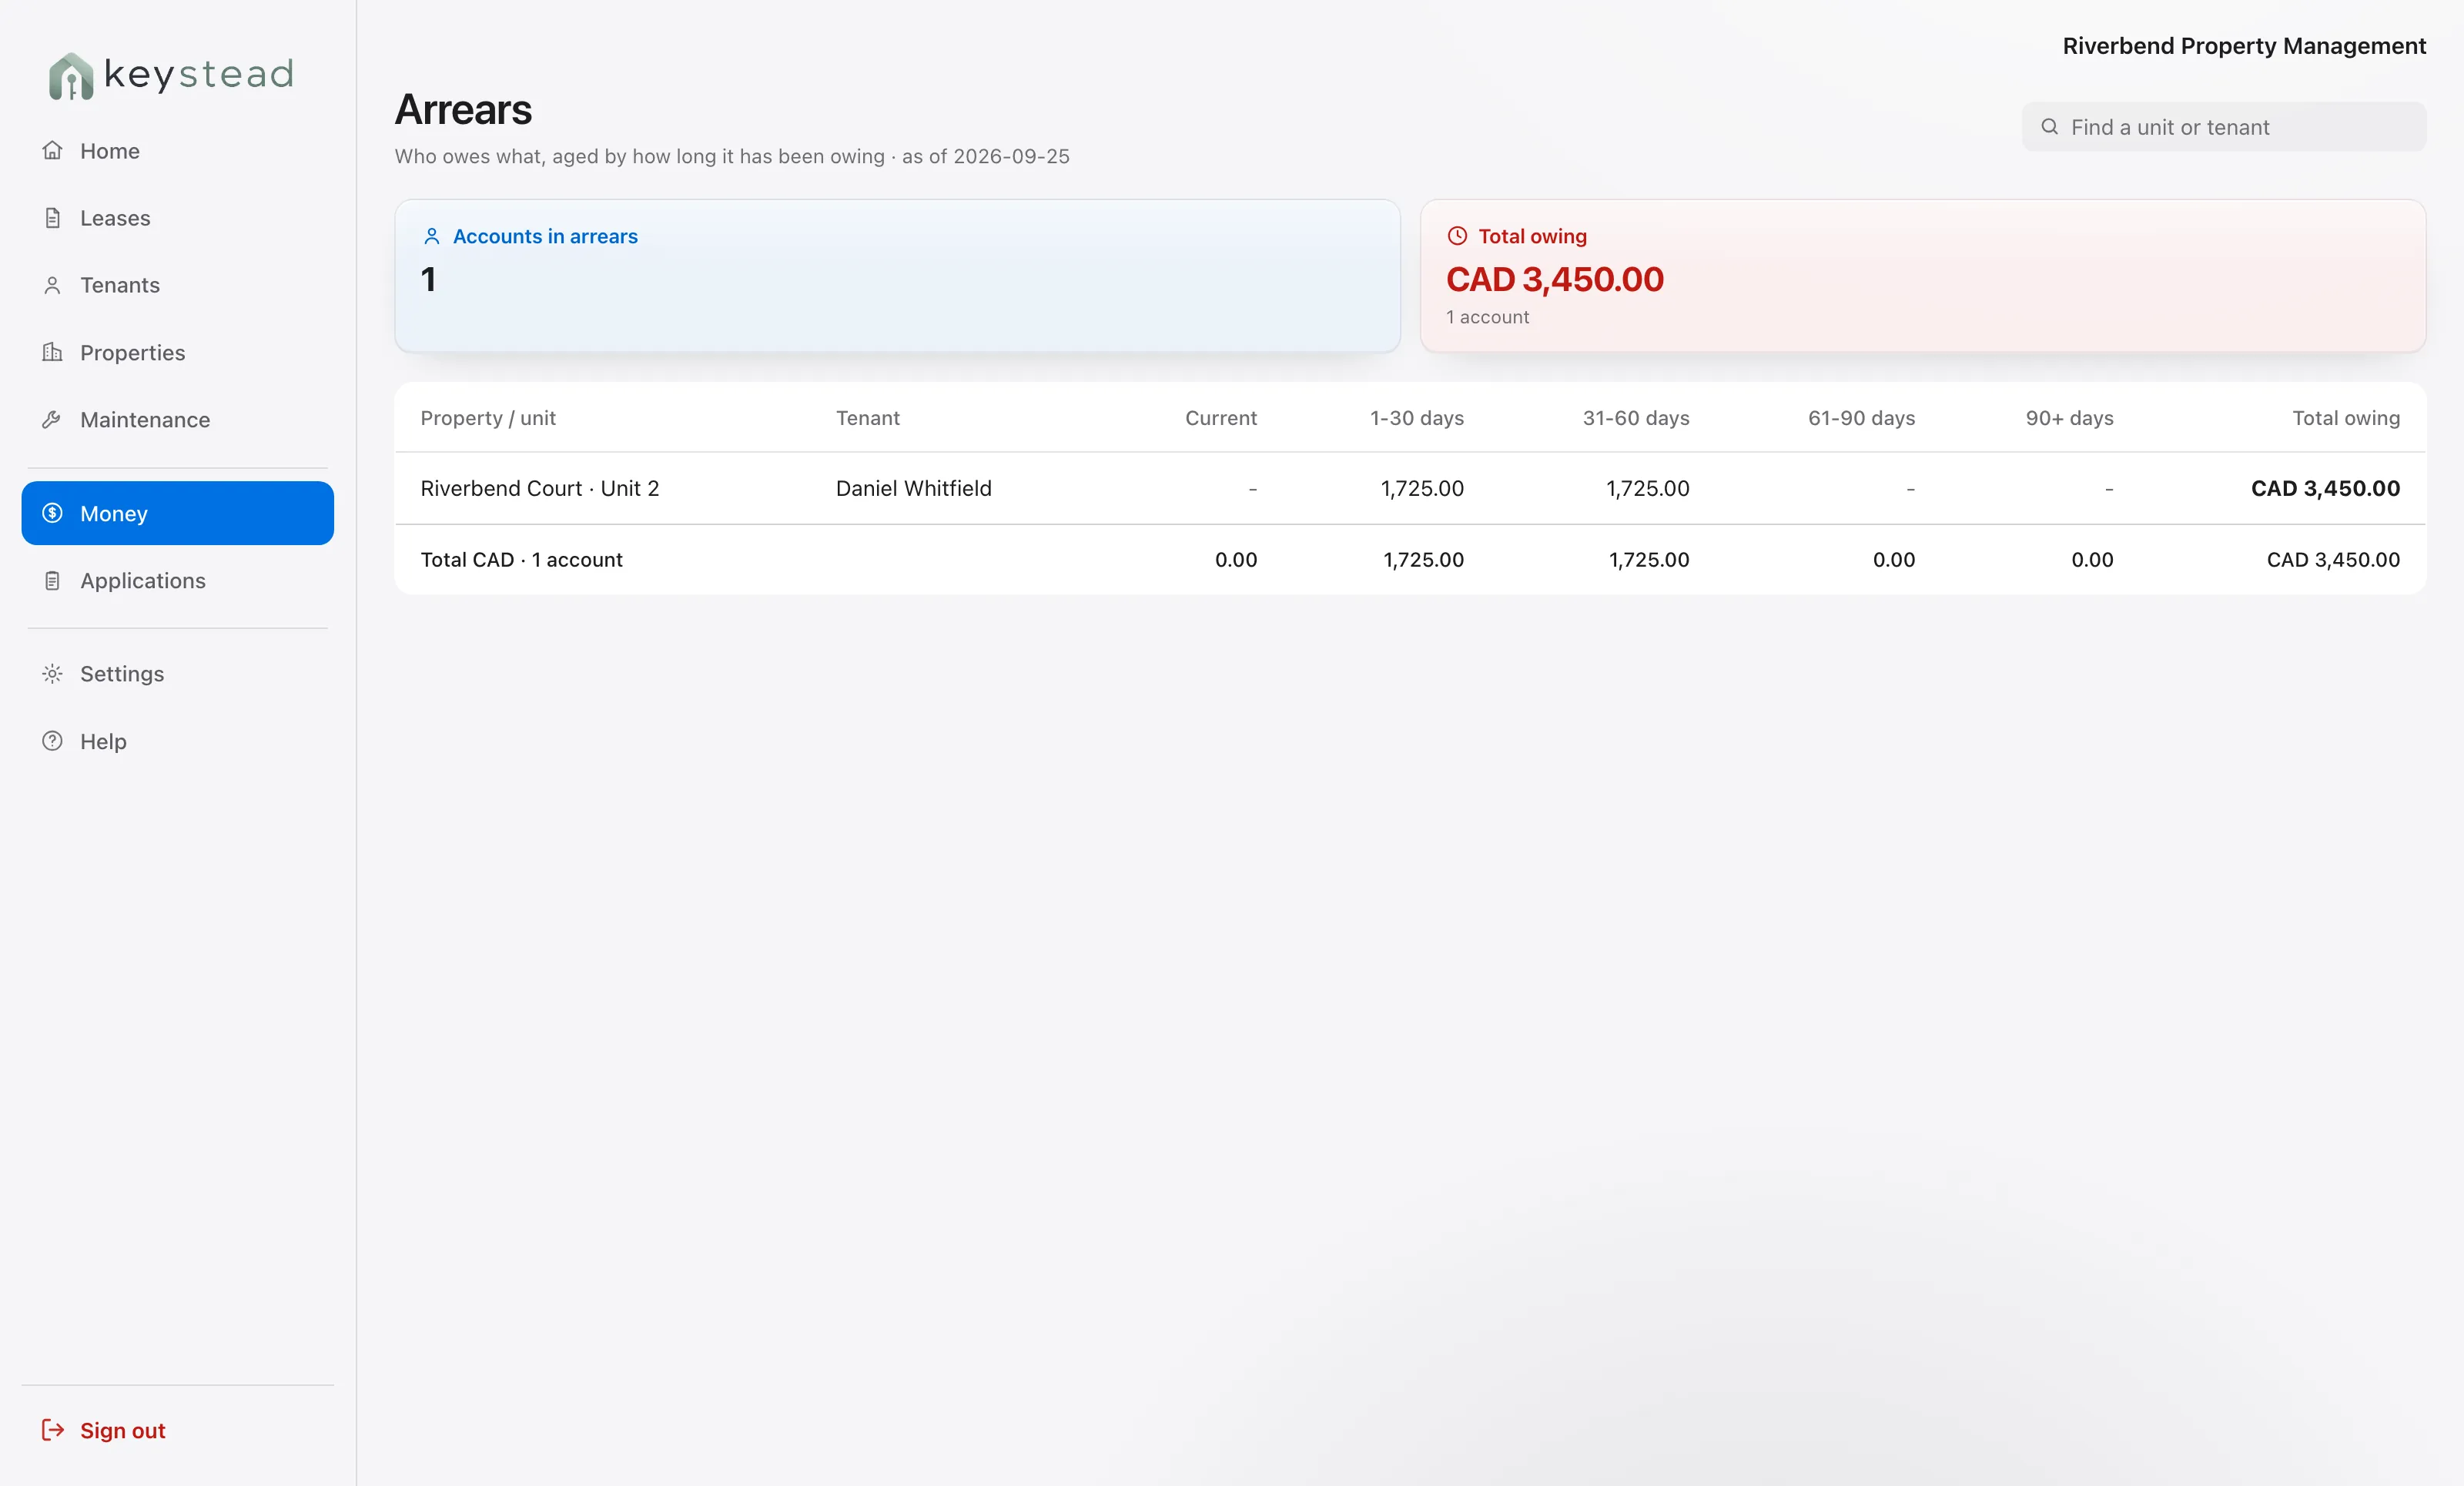Click the keystead wordmark
Image resolution: width=2464 pixels, height=1486 pixels.
point(199,74)
